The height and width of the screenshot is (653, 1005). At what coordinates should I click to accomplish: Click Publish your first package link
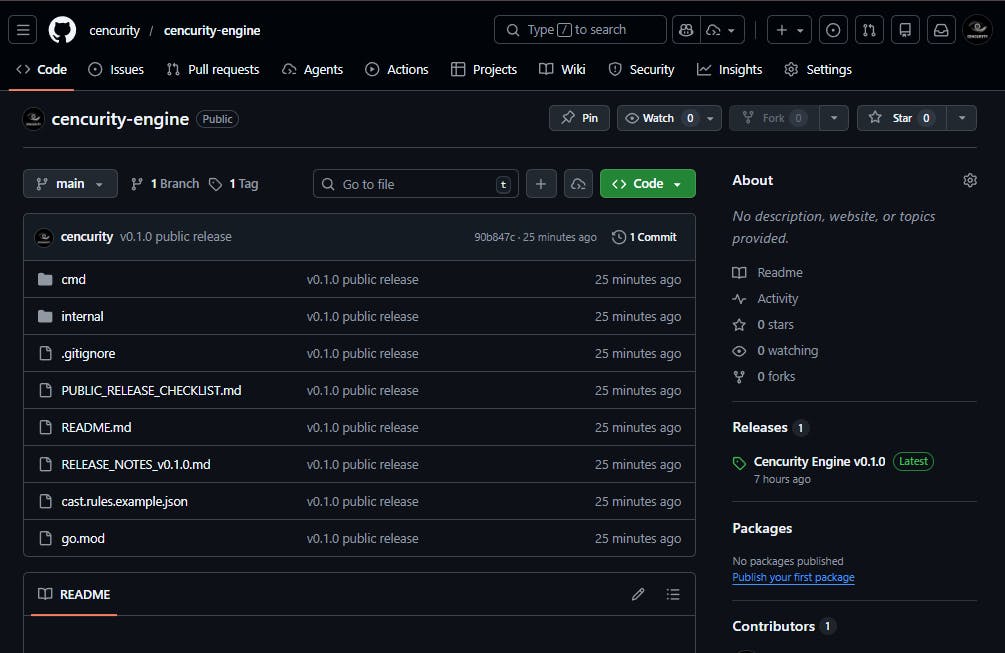coord(793,577)
